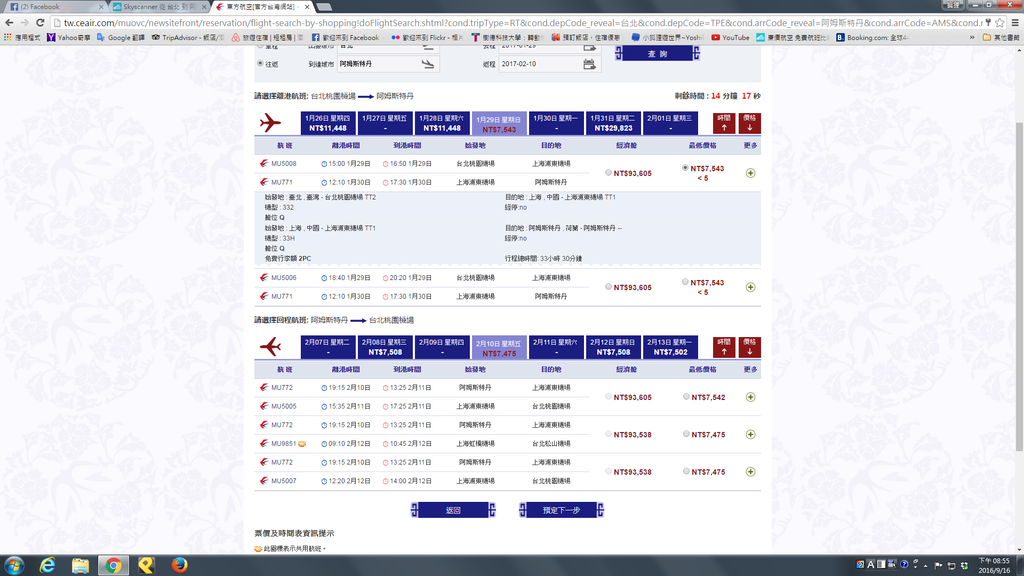The image size is (1024, 576).
Task: Select the NT$93,538 fare for the MU5007 return flight
Action: pyautogui.click(x=609, y=471)
